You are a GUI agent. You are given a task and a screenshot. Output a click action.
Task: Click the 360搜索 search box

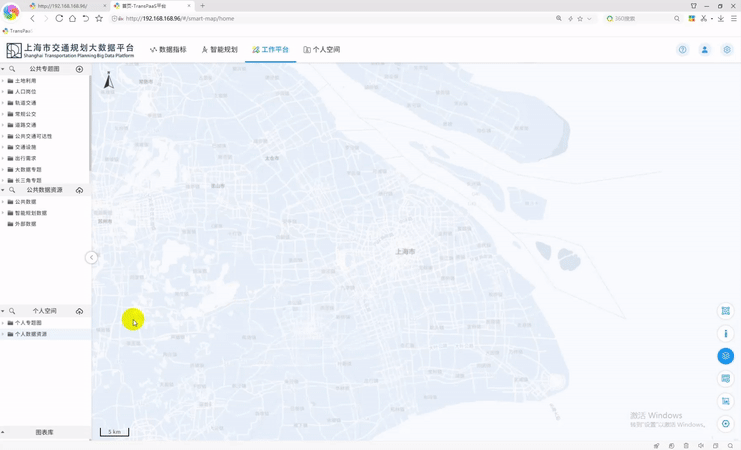coord(643,18)
